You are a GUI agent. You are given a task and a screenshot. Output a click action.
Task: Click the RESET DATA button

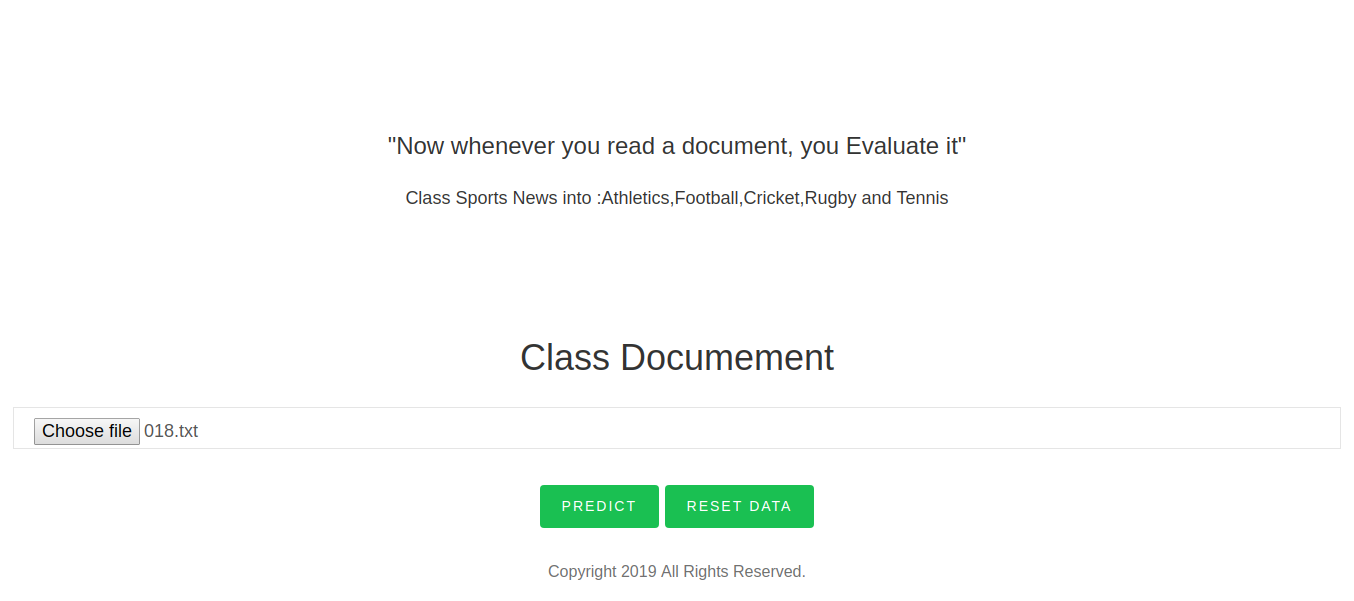(x=739, y=506)
